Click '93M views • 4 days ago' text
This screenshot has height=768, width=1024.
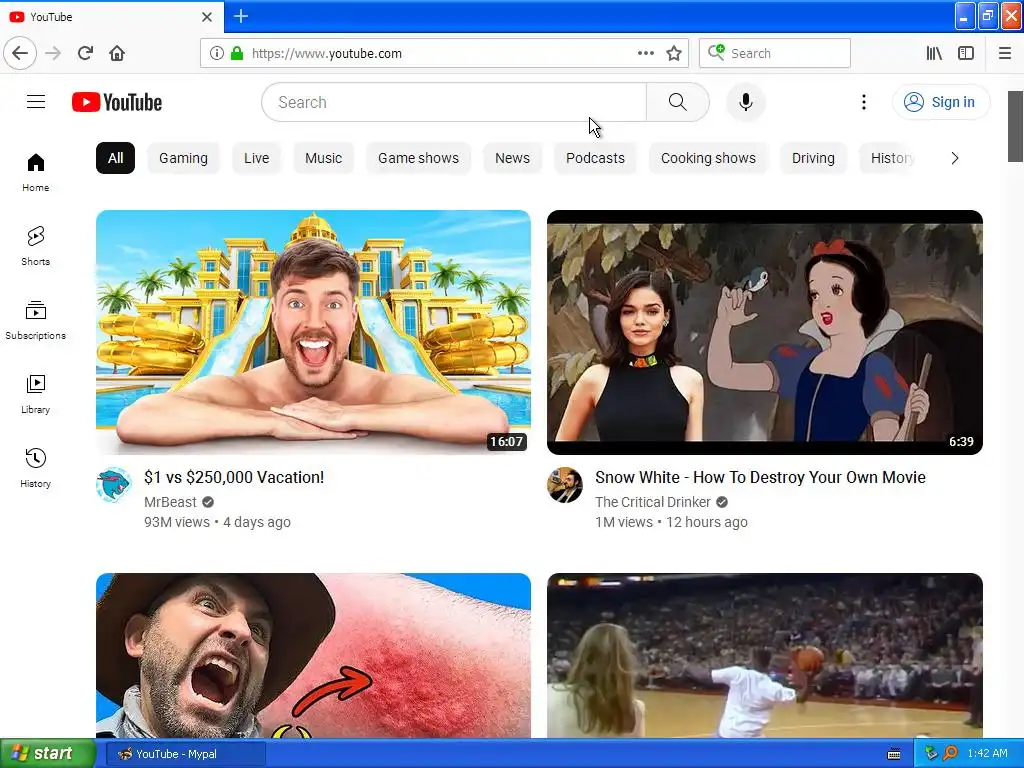[x=217, y=522]
